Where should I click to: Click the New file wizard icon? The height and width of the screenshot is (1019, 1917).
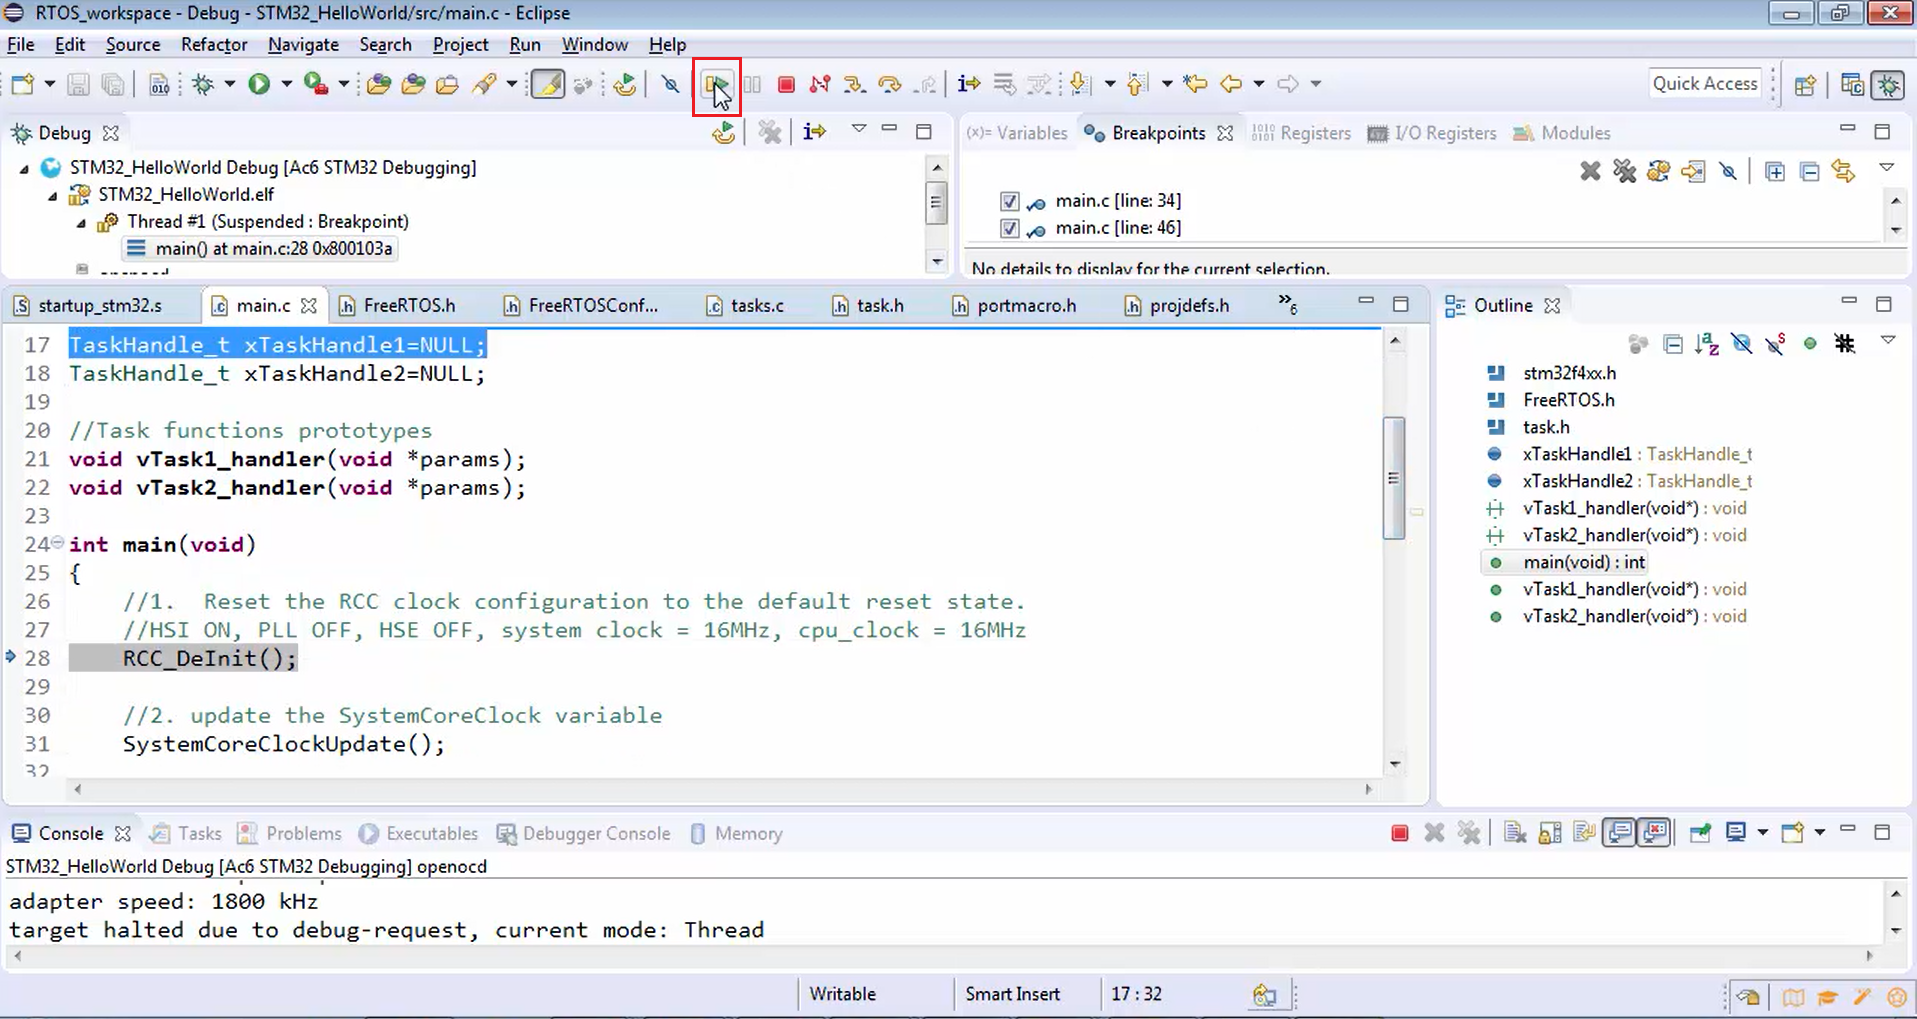click(x=22, y=84)
